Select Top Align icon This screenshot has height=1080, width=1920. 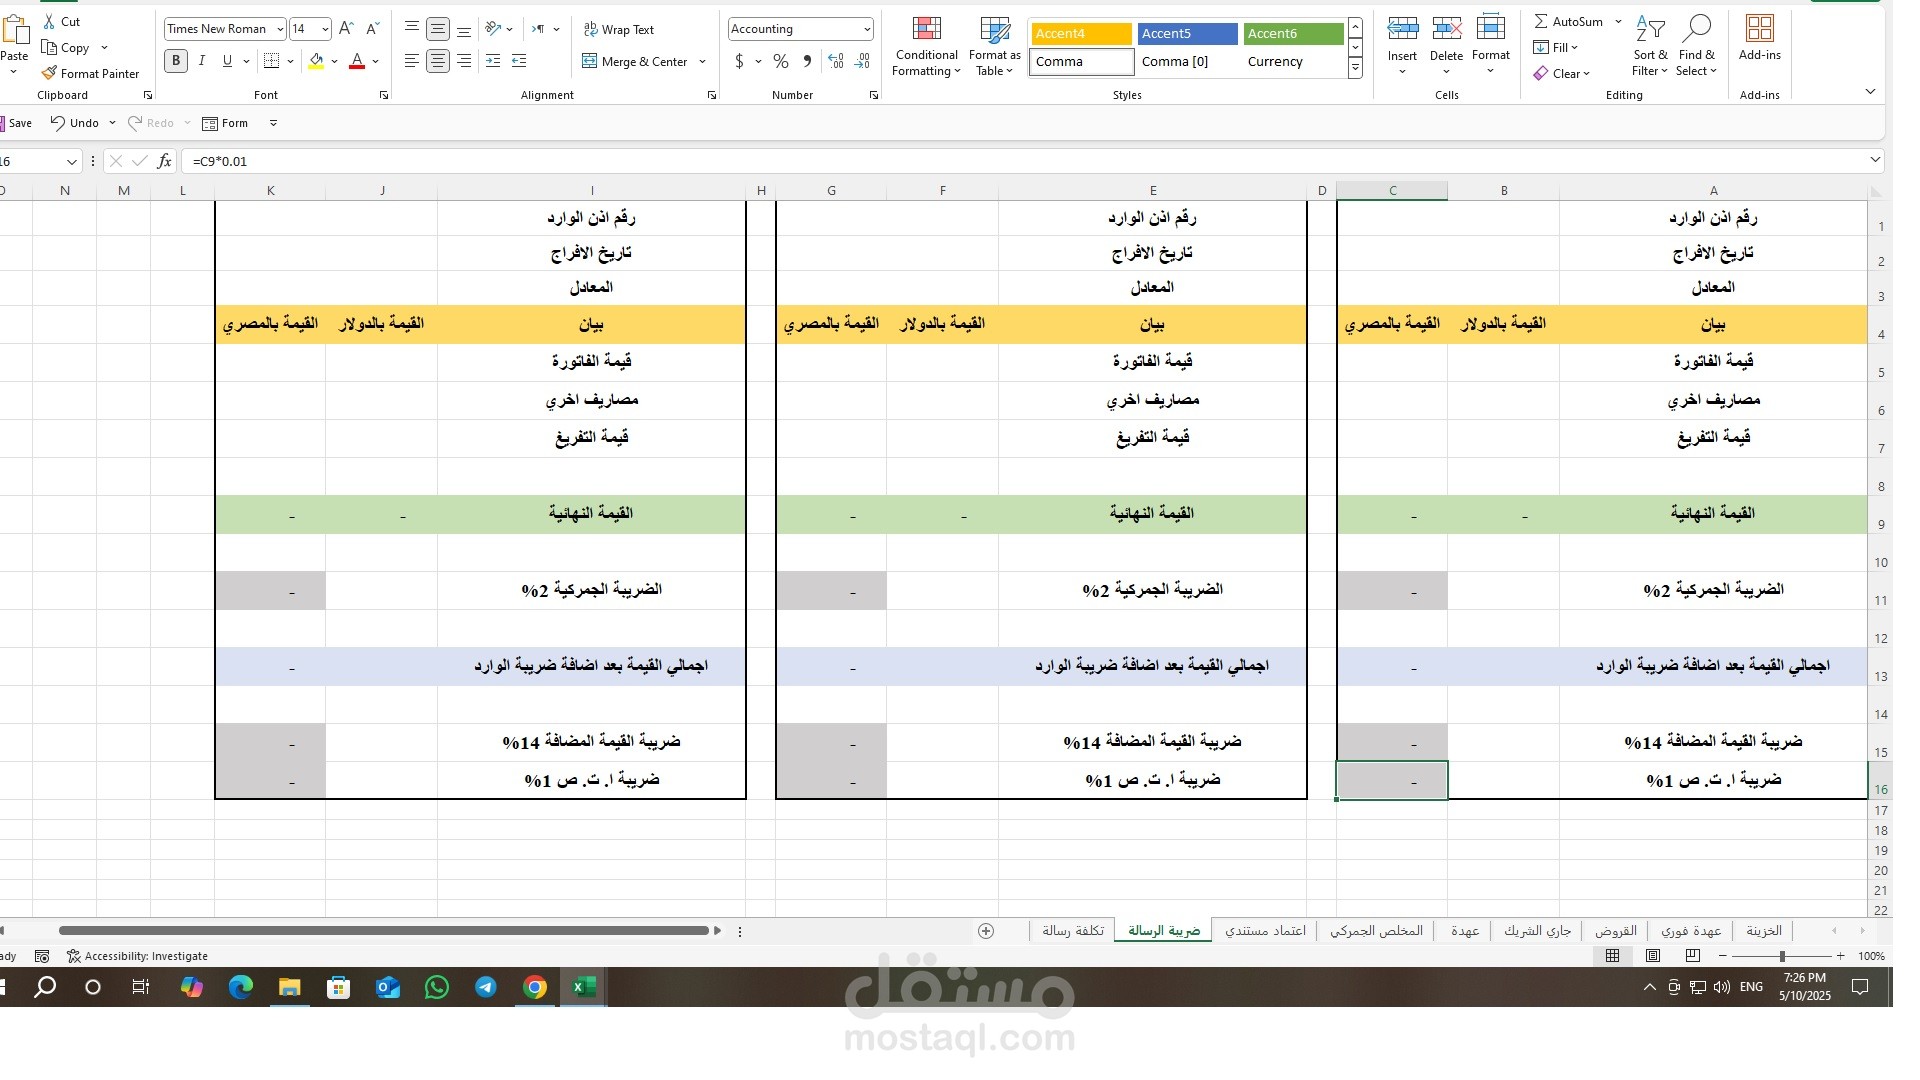click(x=411, y=29)
